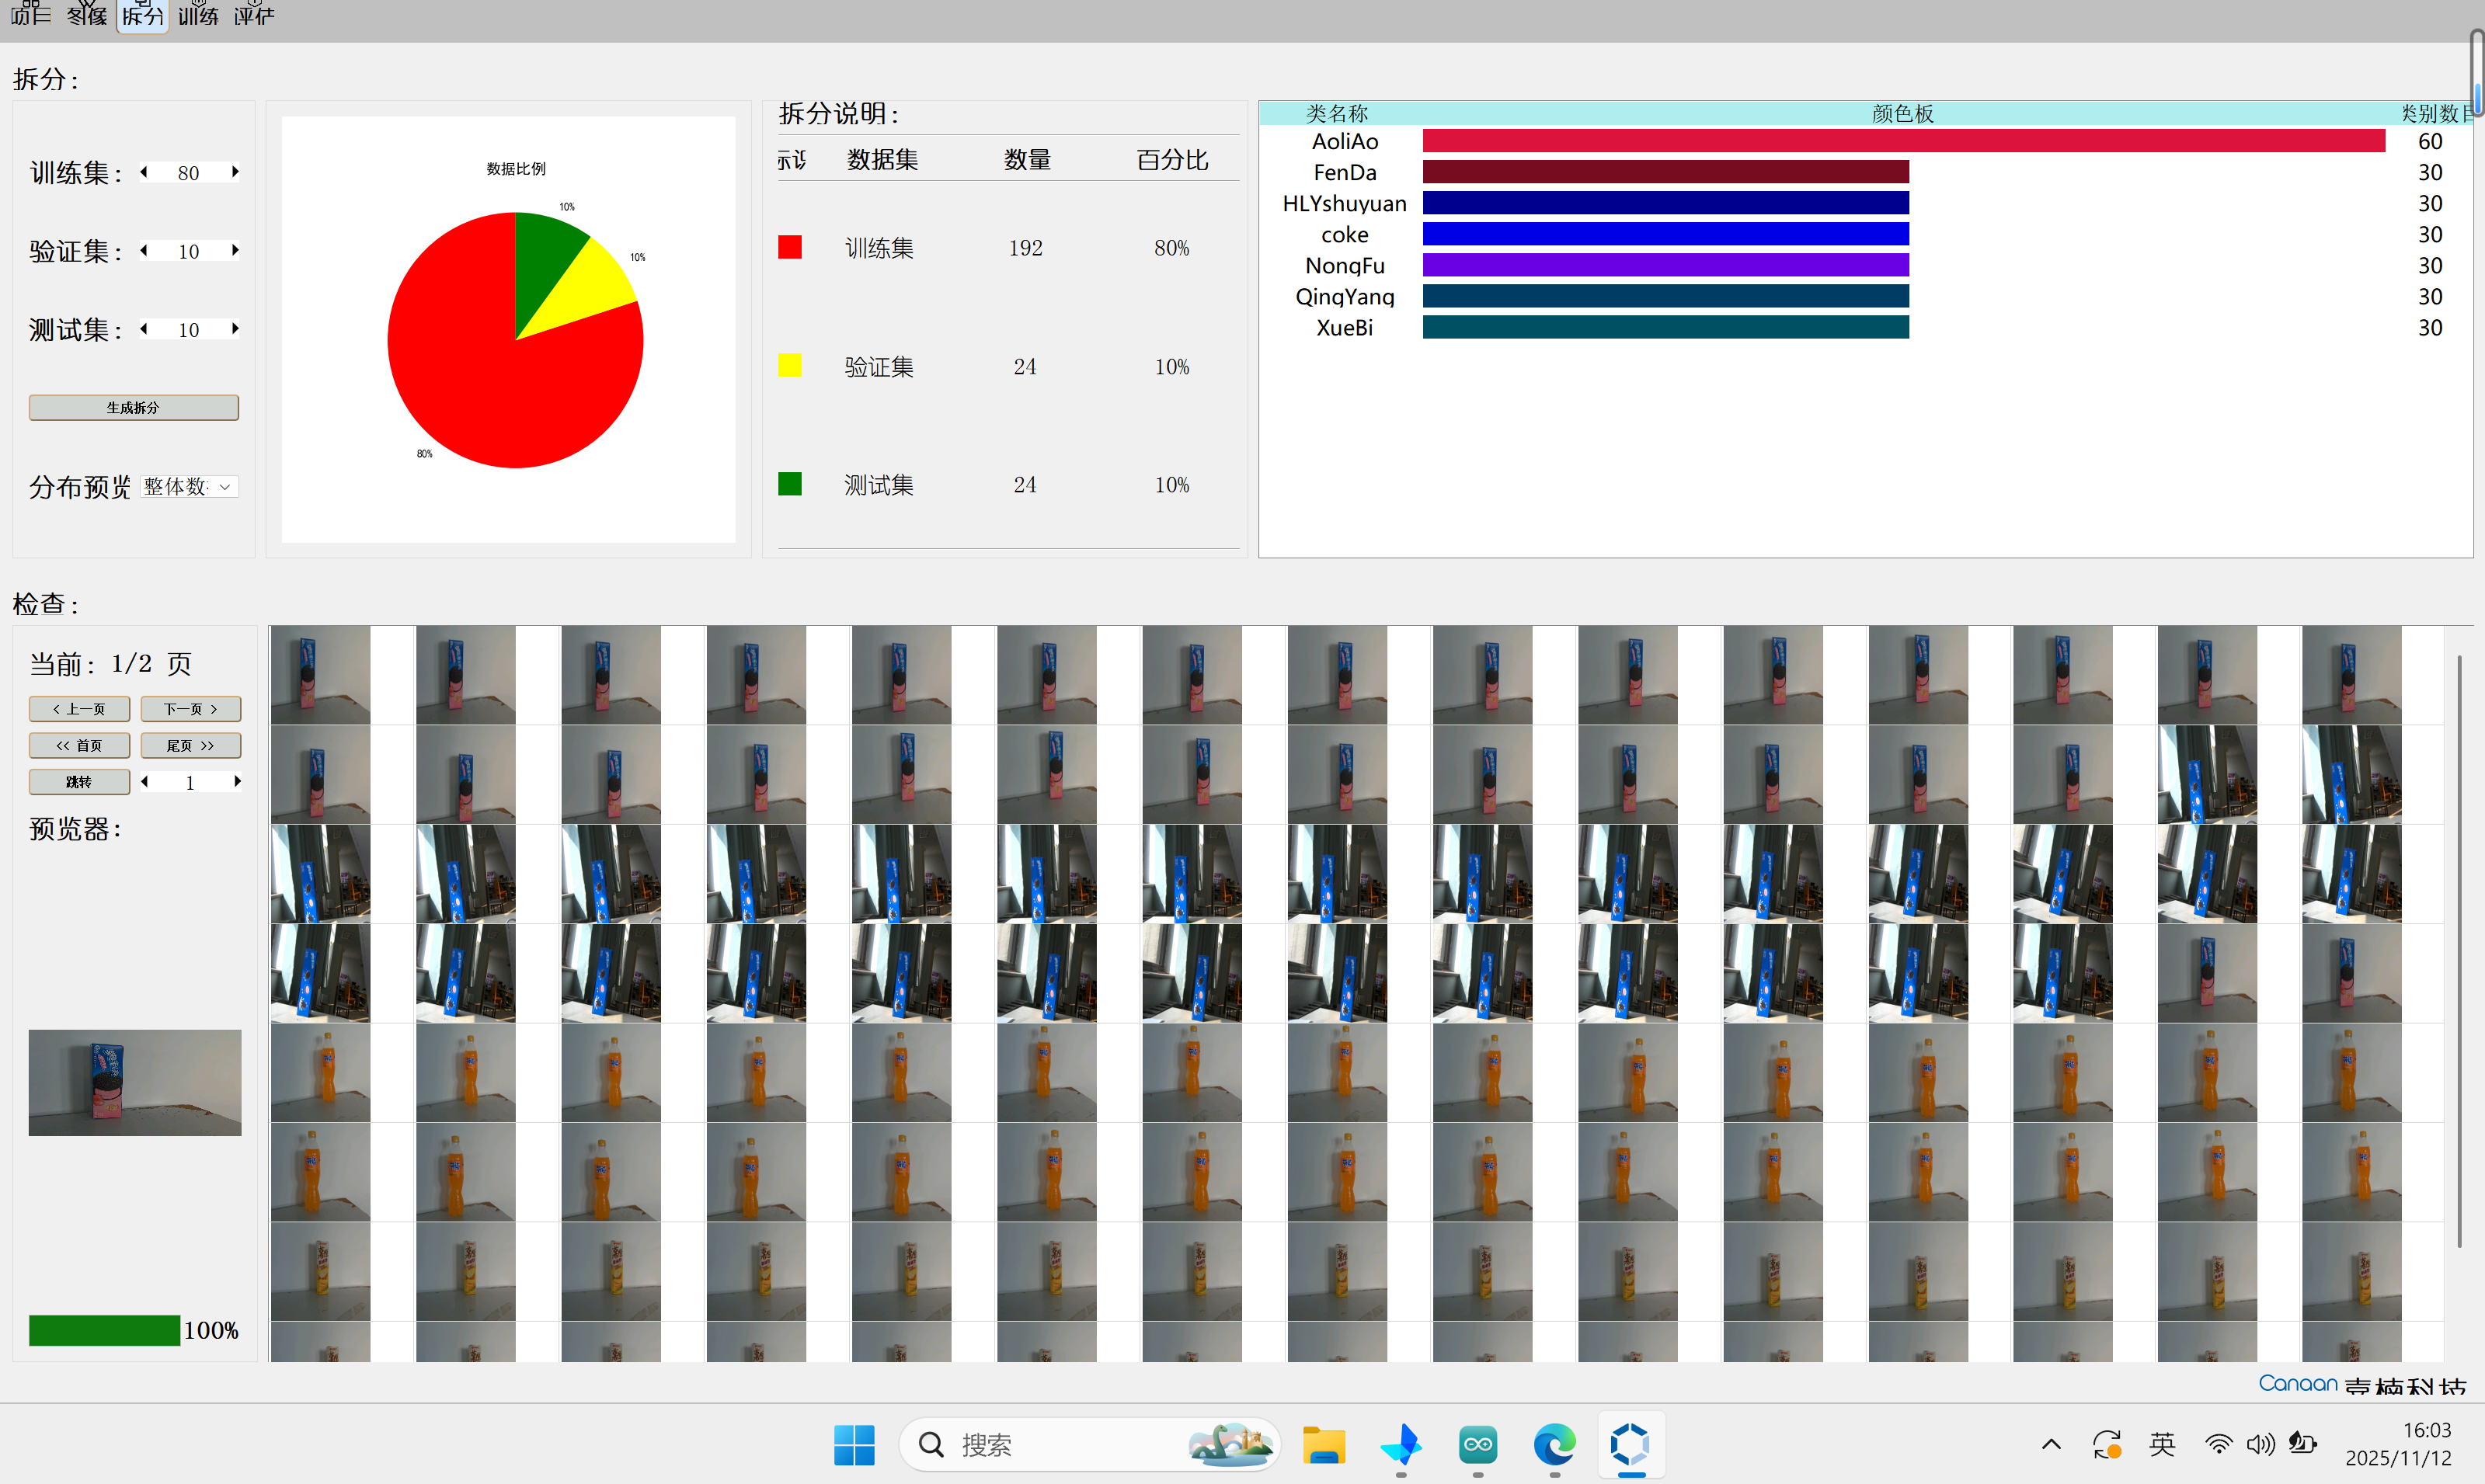The width and height of the screenshot is (2485, 1484).
Task: Click the FenDa color bar
Action: pyautogui.click(x=1665, y=172)
